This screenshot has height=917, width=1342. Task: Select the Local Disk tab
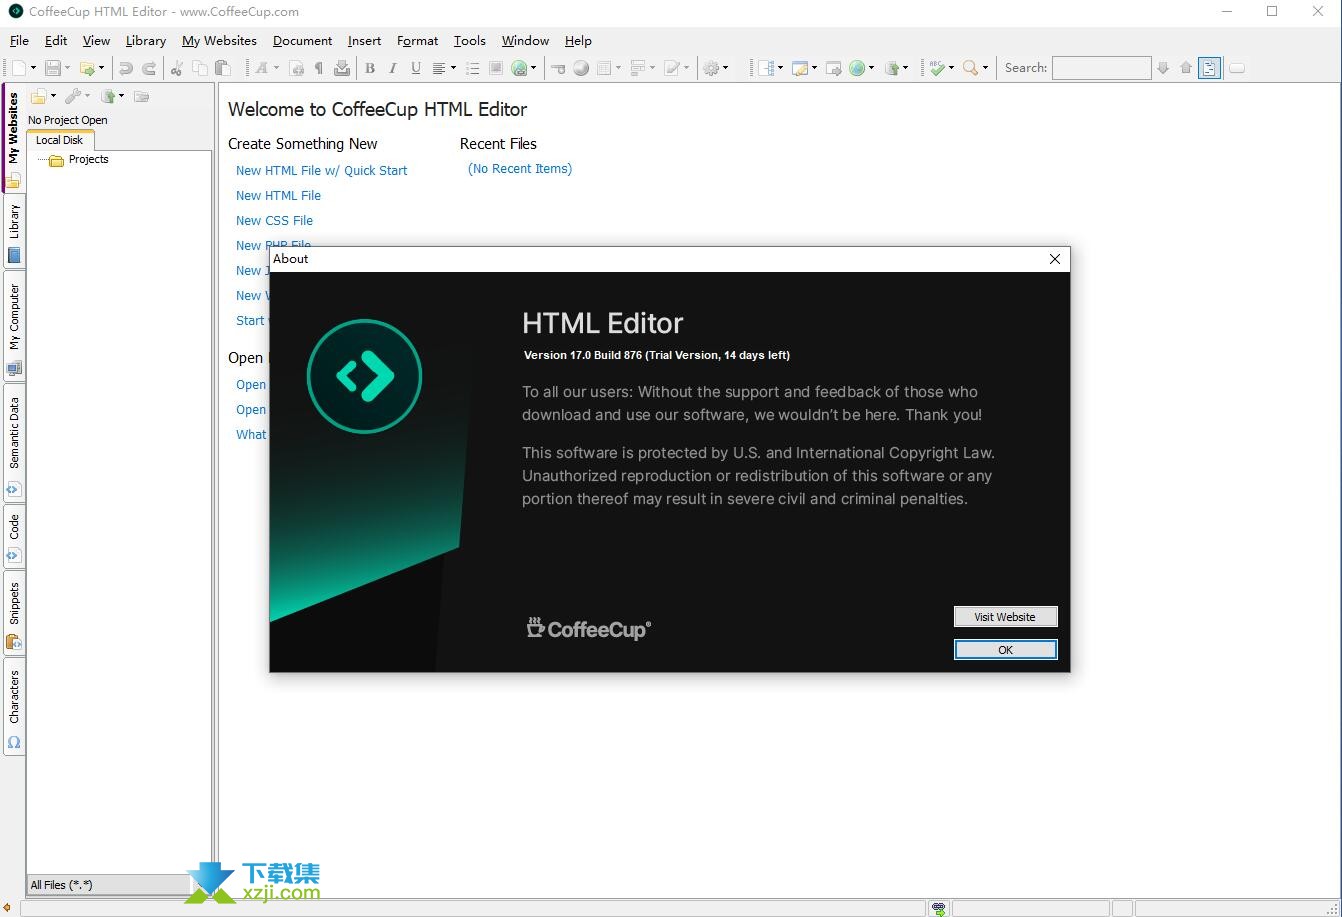60,141
